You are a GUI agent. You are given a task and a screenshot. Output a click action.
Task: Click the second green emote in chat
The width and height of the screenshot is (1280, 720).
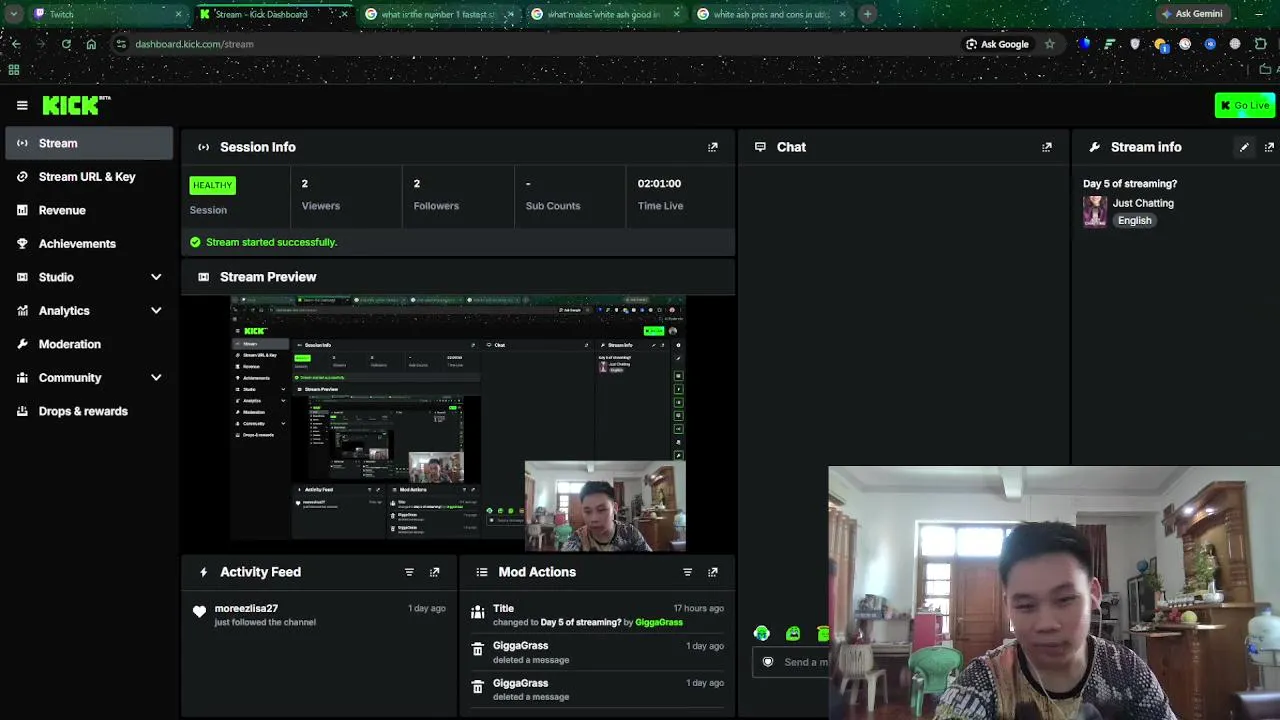(x=793, y=633)
